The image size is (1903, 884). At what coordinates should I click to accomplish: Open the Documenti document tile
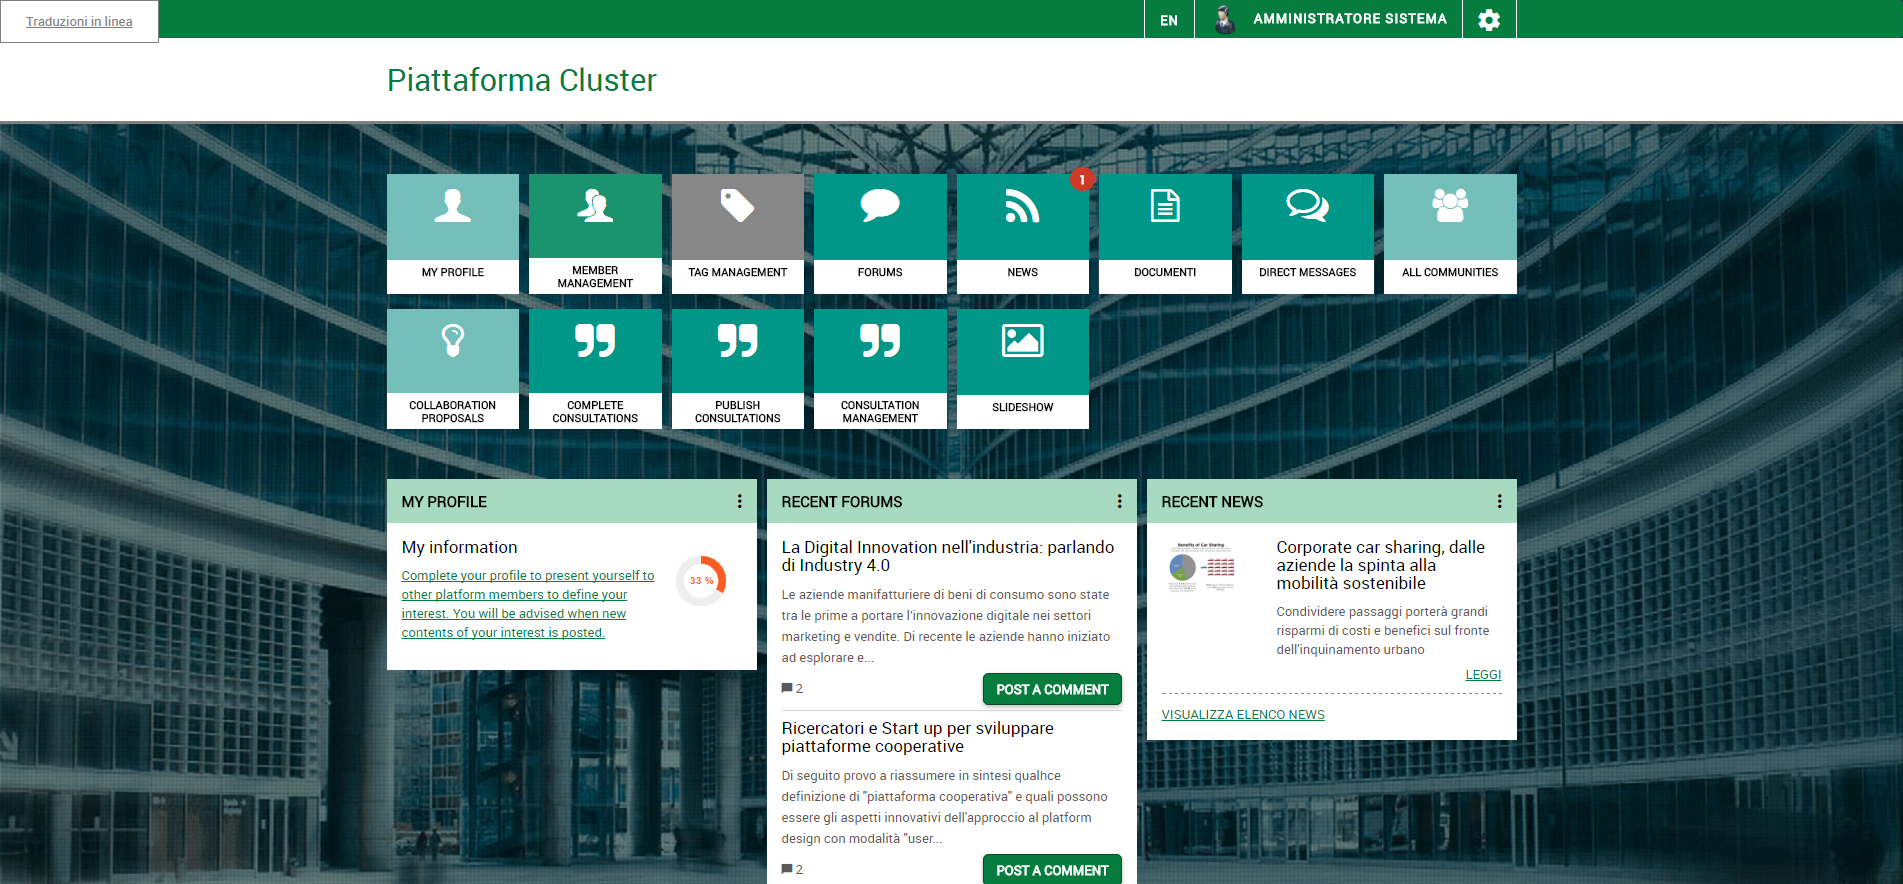point(1165,206)
